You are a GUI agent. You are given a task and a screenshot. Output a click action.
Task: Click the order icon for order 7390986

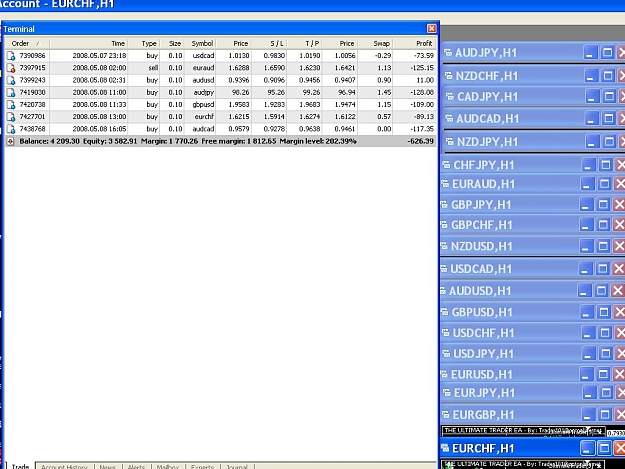pyautogui.click(x=11, y=56)
